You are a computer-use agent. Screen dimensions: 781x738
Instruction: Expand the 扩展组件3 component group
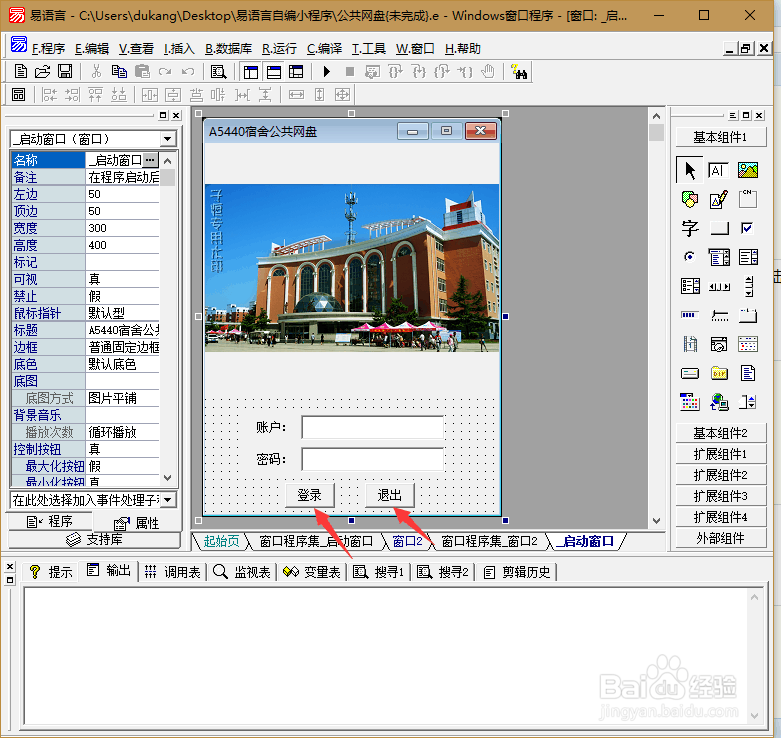tap(720, 495)
